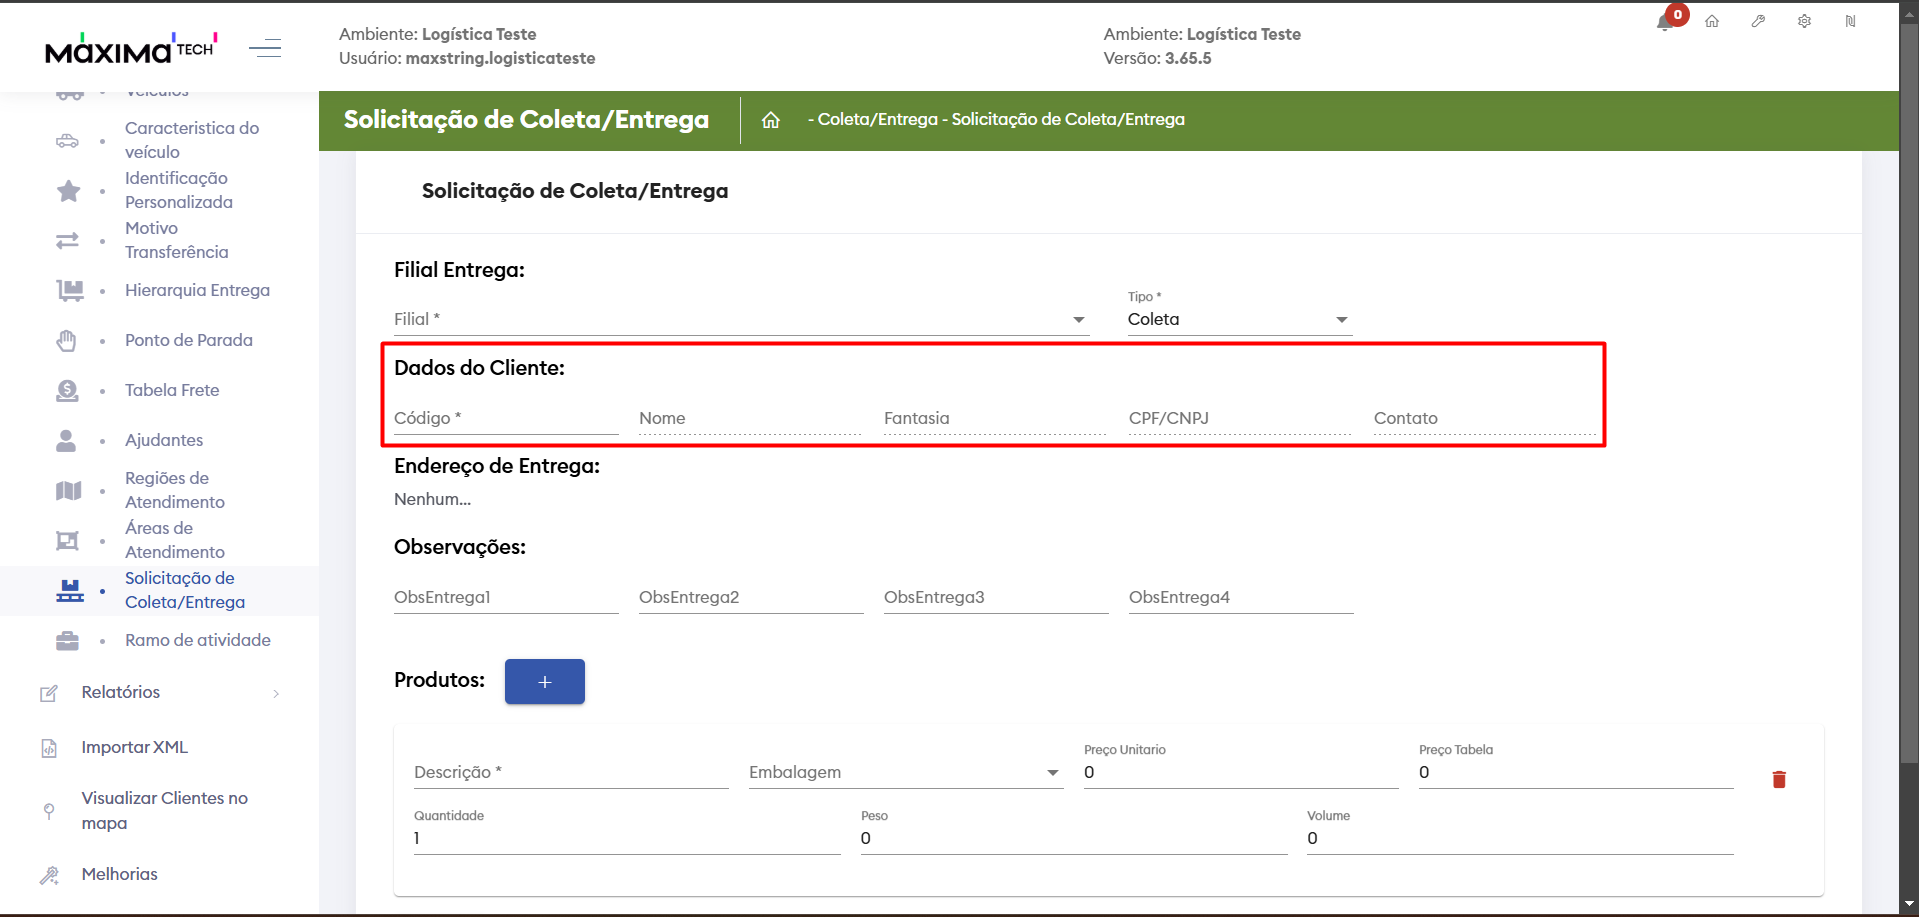
Task: Click the ObsEntrega1 text field
Action: click(x=505, y=598)
